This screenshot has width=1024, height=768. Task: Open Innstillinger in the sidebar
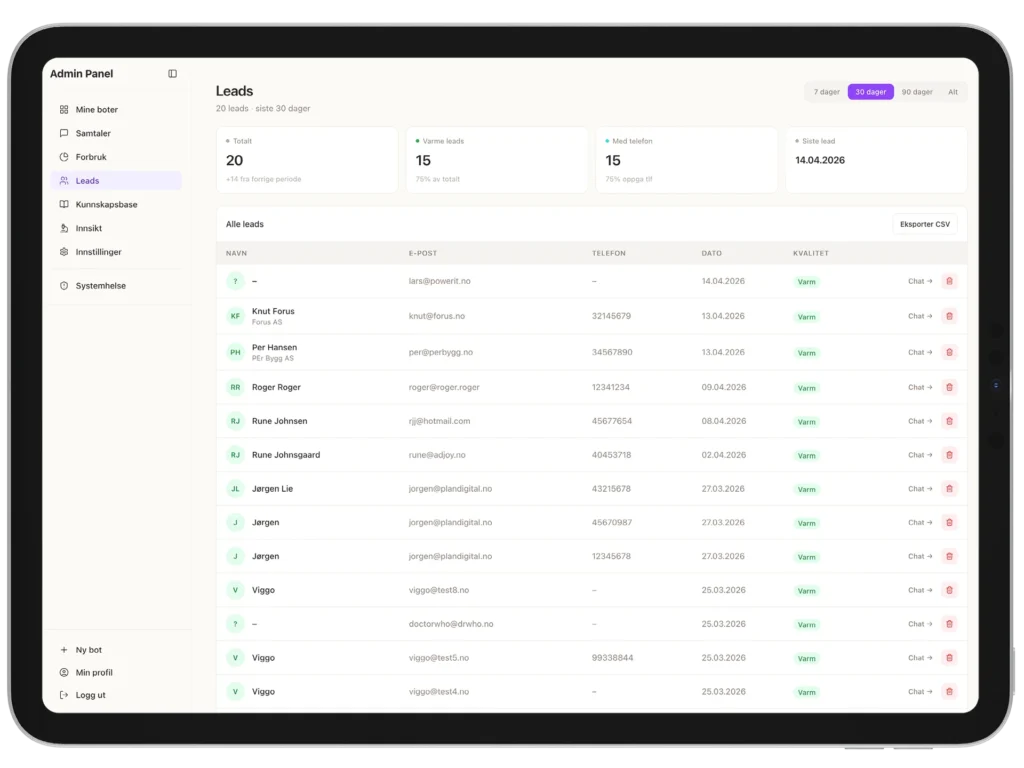pyautogui.click(x=98, y=252)
